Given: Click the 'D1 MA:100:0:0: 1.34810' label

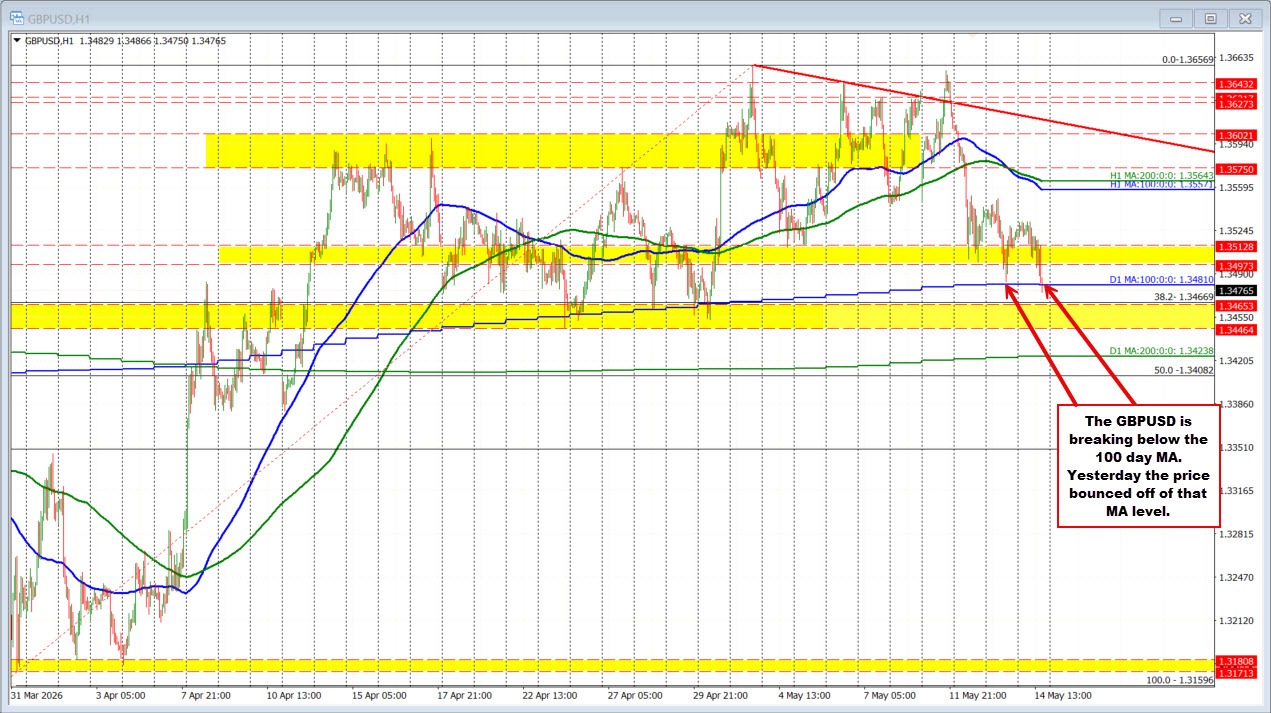Looking at the screenshot, I should click(x=1162, y=281).
